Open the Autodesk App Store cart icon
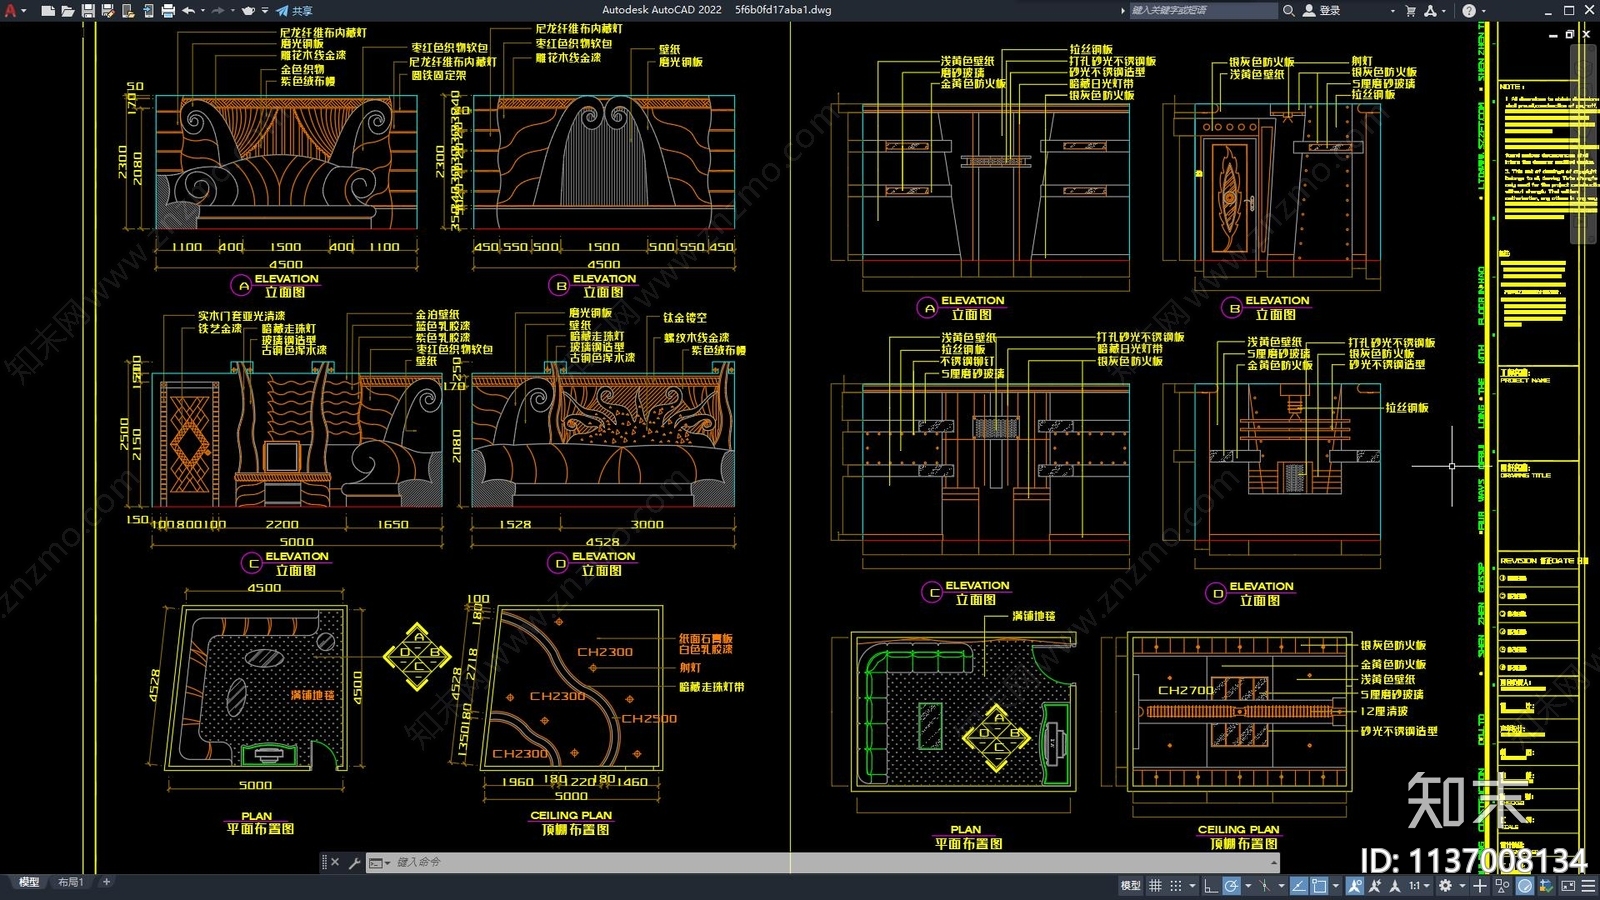This screenshot has width=1600, height=900. [x=1411, y=10]
